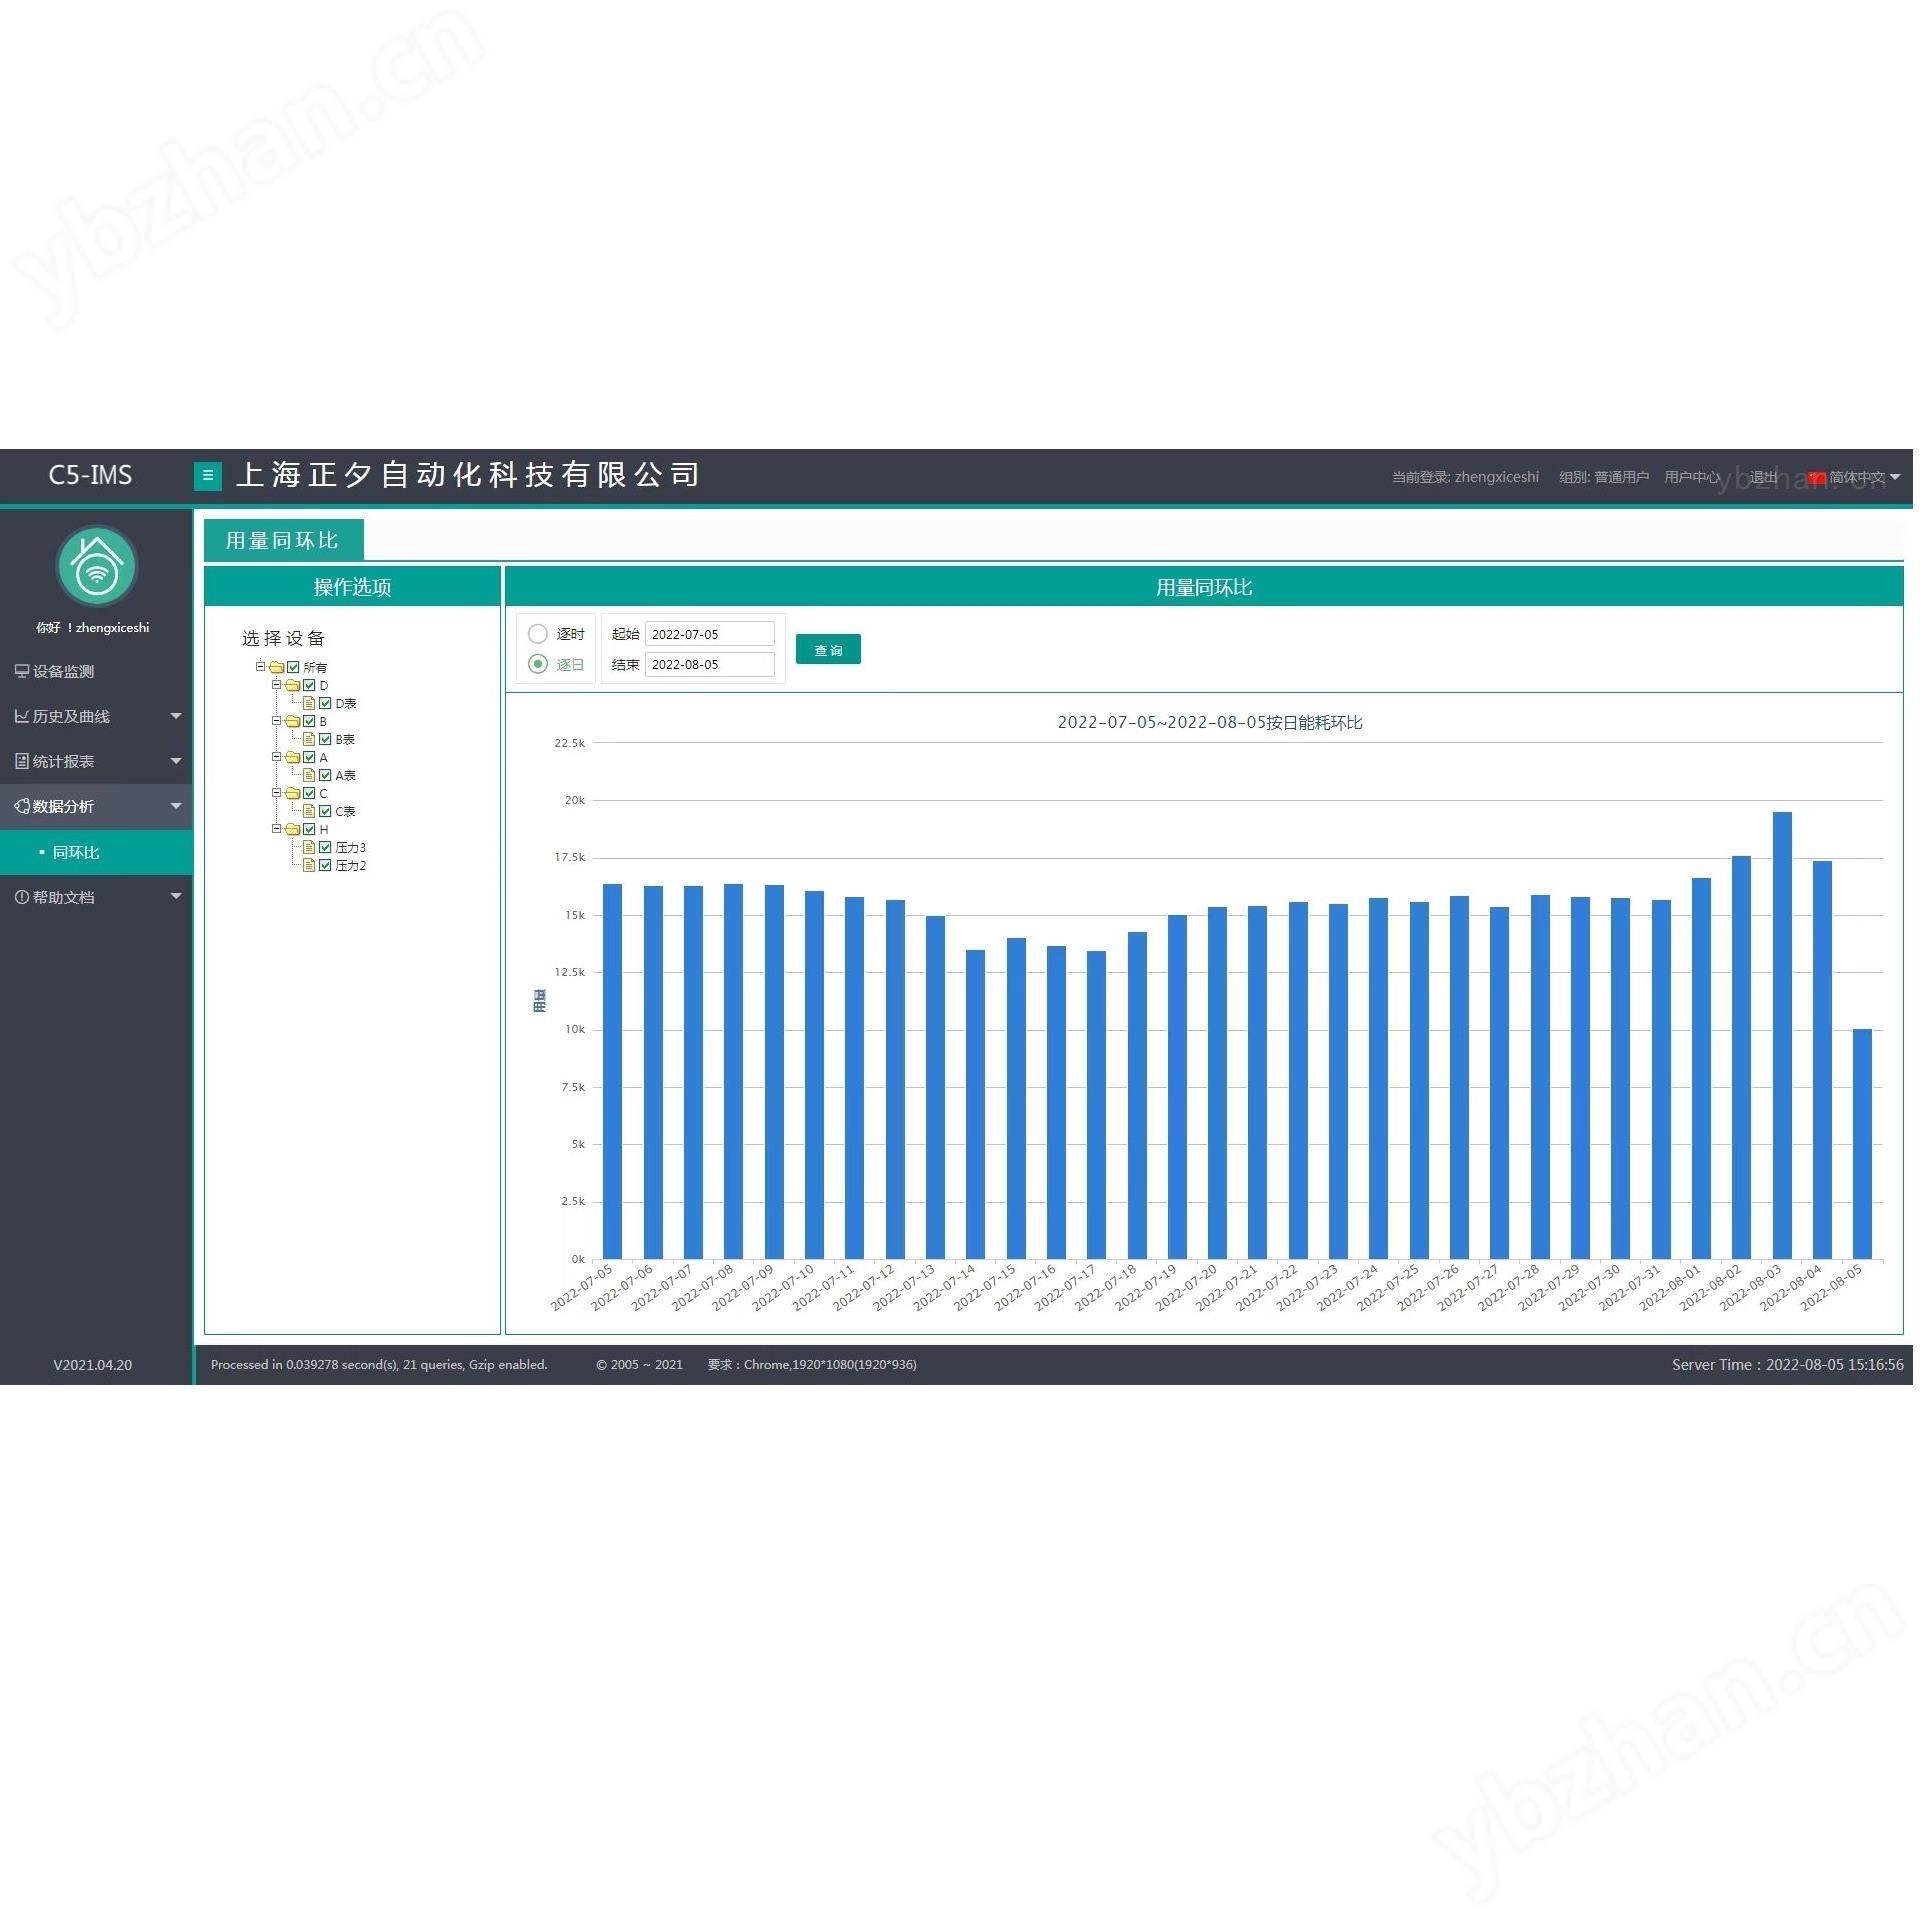The width and height of the screenshot is (1920, 1920).
Task: Click the 退出 logout link
Action: (x=1765, y=478)
